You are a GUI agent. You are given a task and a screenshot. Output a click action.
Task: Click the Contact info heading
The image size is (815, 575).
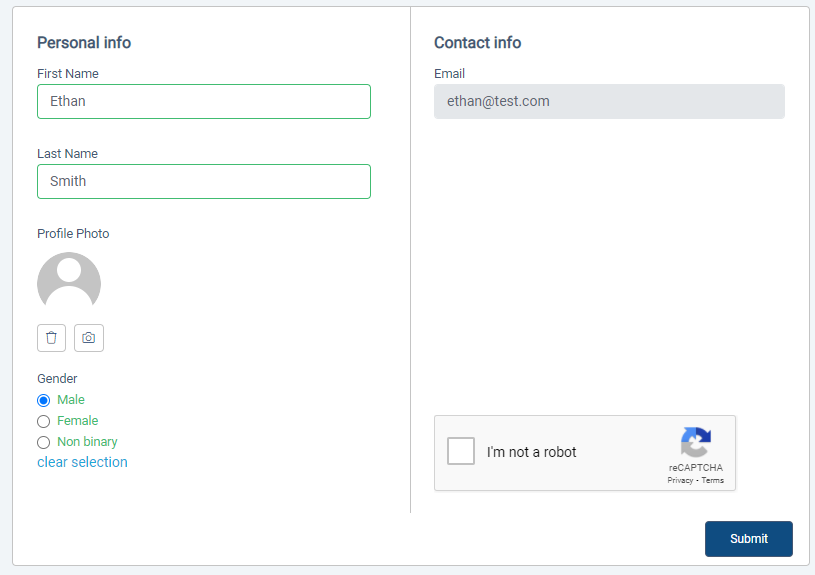477,43
